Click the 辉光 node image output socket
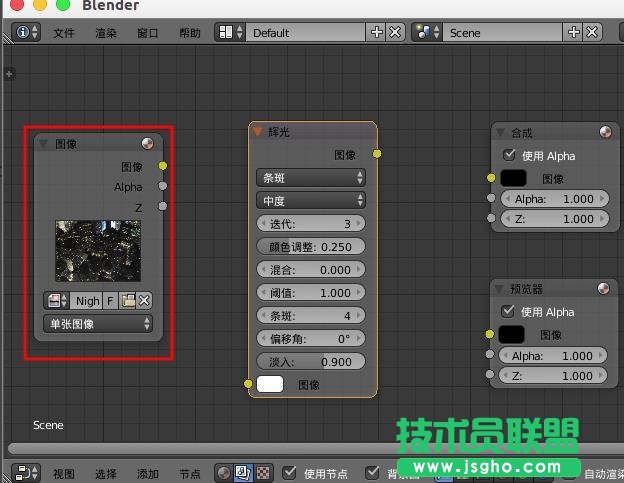Screen dimensions: 624x483 coord(377,154)
